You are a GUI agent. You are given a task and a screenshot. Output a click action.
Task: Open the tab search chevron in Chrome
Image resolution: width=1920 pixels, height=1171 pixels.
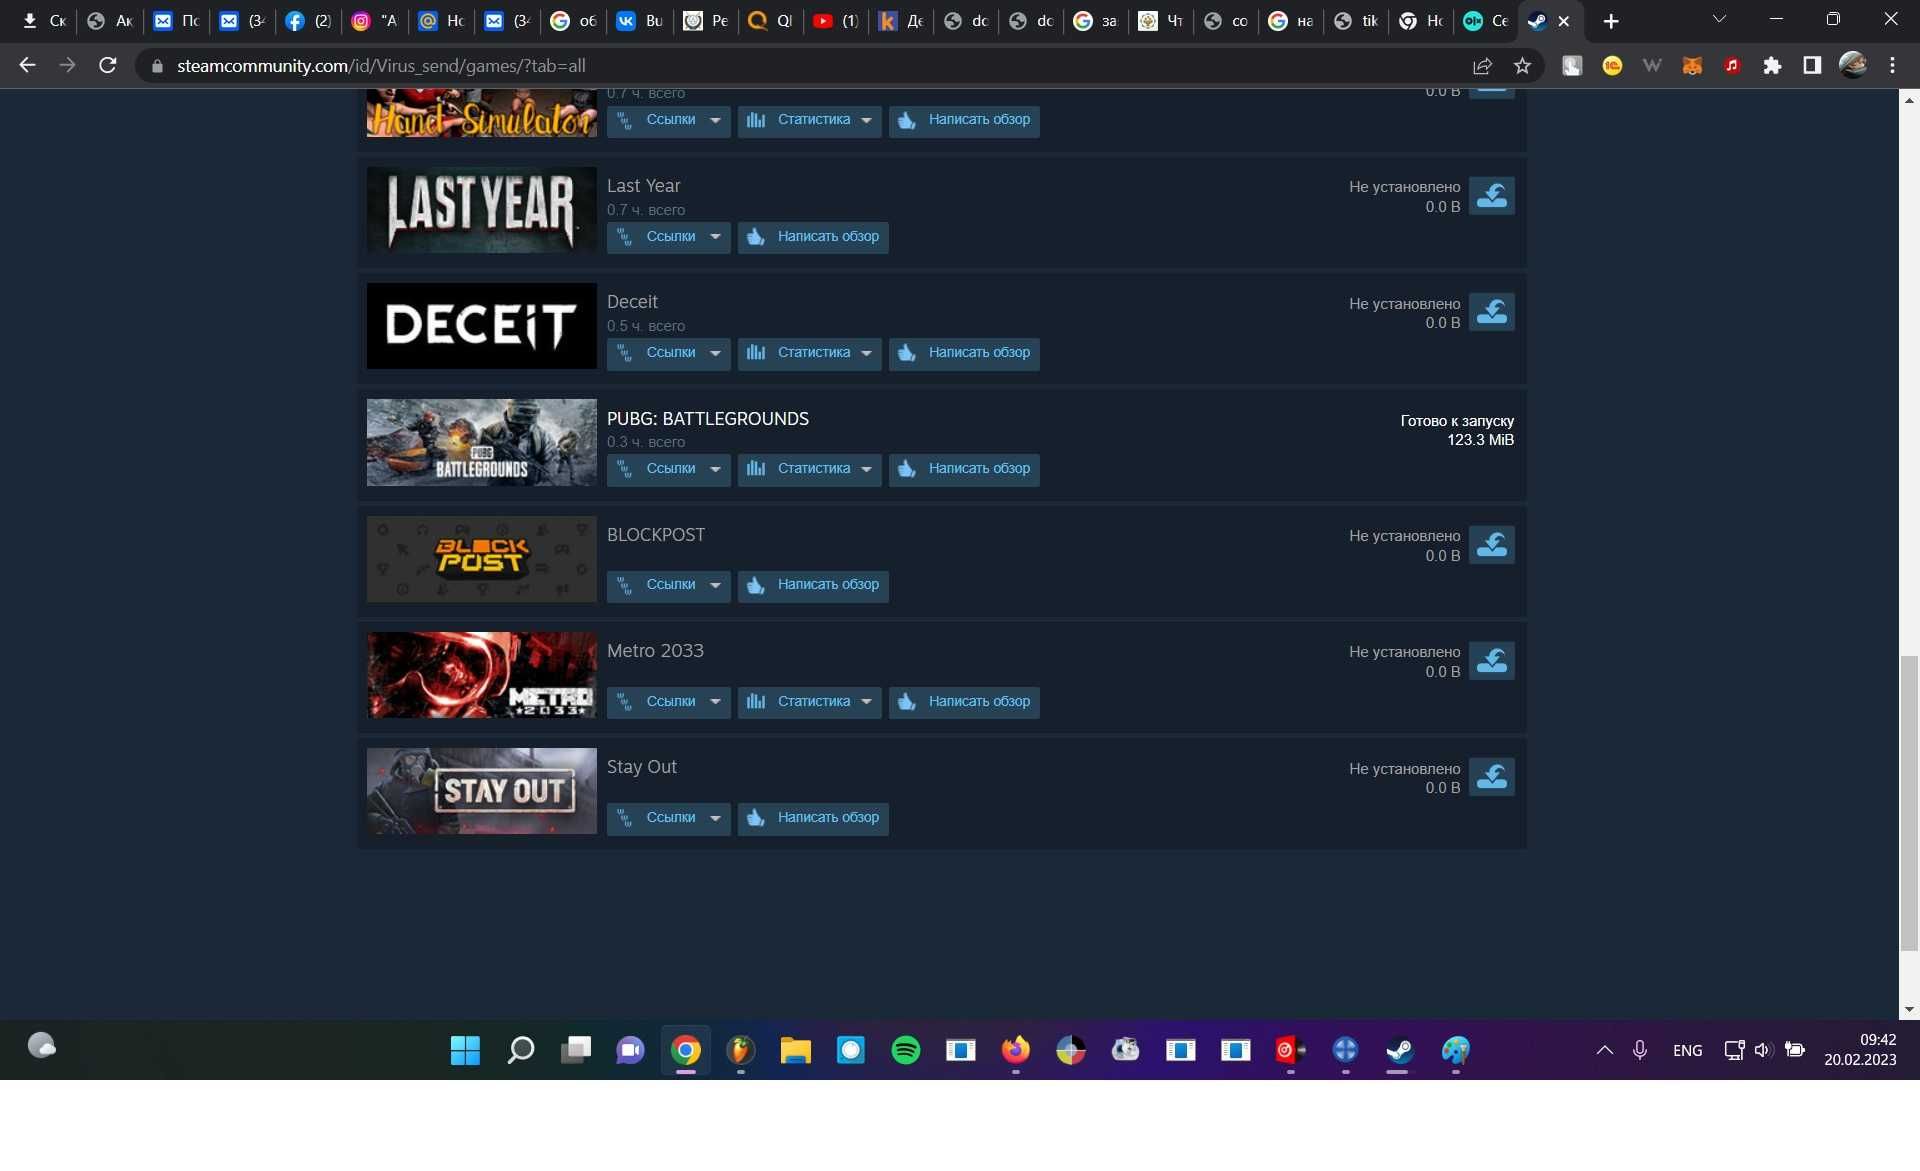click(1719, 20)
